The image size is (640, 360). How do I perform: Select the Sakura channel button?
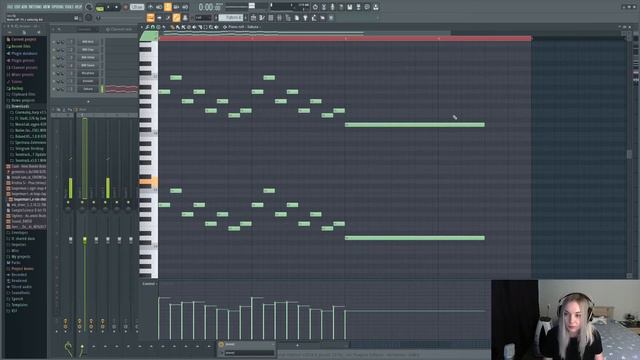click(x=88, y=89)
